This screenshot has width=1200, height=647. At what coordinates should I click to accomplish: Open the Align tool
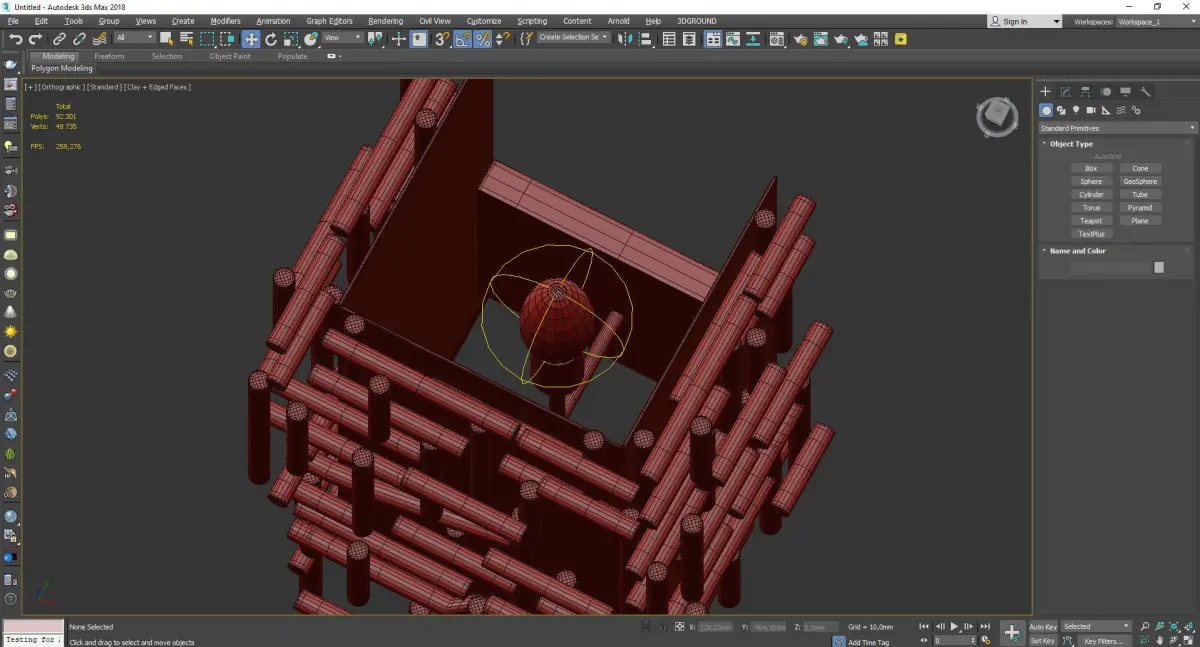pos(646,39)
